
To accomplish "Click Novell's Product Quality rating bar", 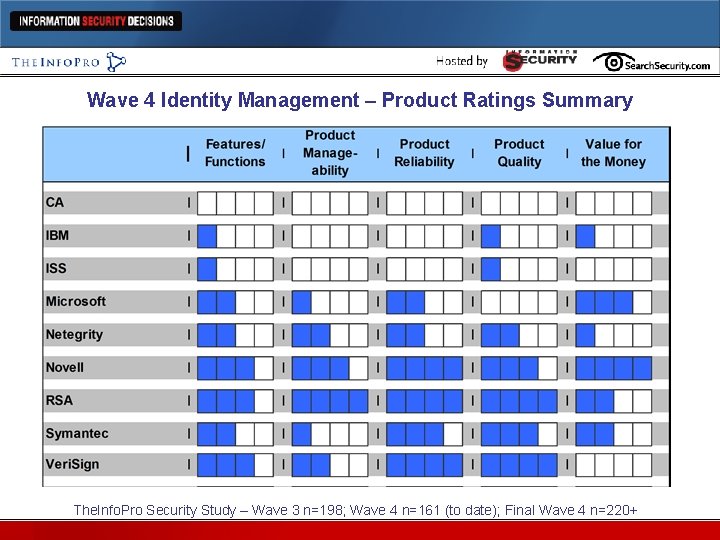I will (x=519, y=369).
